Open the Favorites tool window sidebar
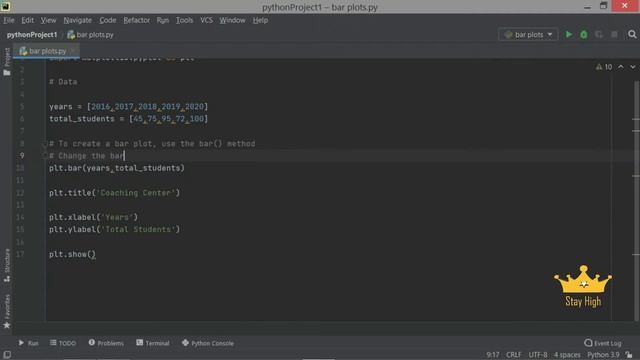The height and width of the screenshot is (360, 640). pos(7,311)
